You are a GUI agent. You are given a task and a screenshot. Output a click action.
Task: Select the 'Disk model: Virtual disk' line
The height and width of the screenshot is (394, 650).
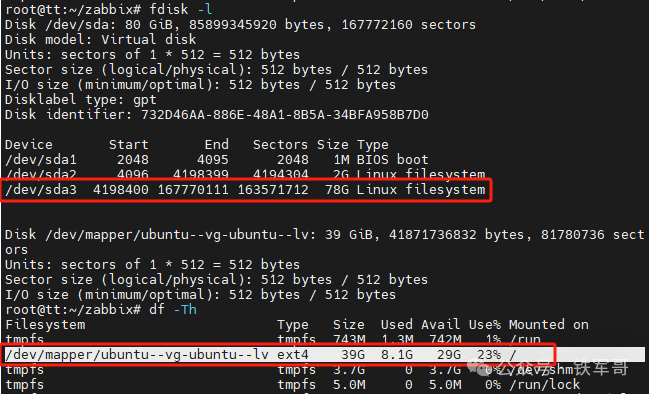[x=100, y=39]
